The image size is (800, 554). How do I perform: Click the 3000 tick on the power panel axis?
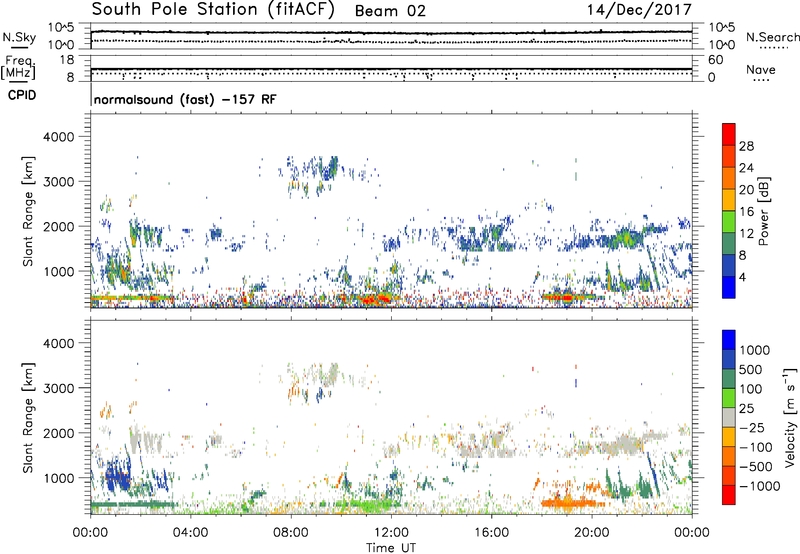pos(58,182)
